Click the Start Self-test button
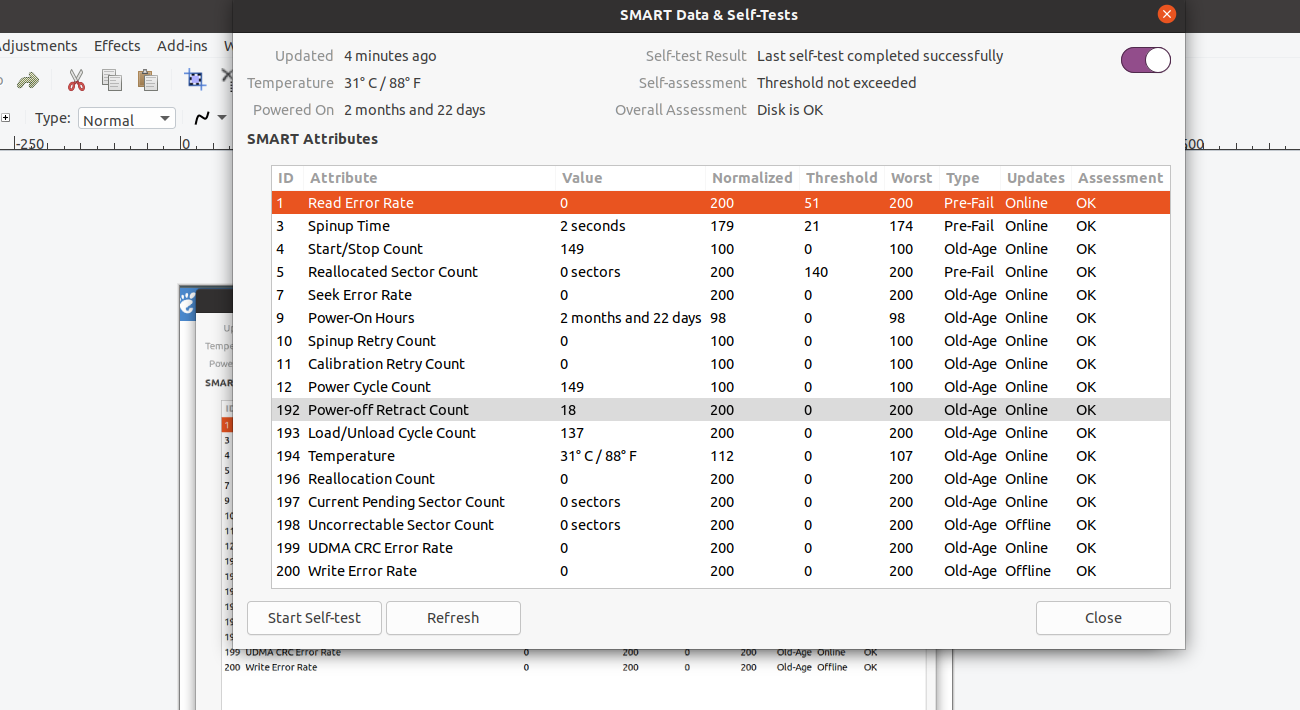 pos(314,618)
